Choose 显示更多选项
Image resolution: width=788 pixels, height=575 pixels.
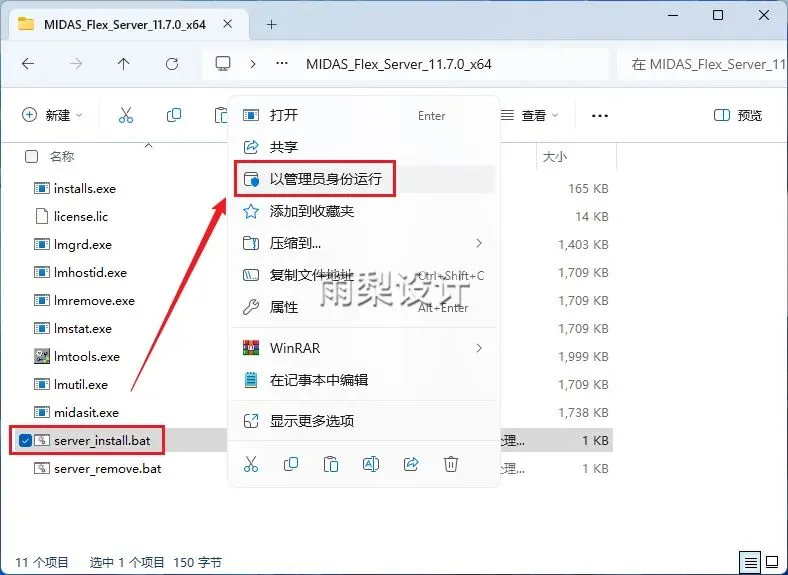click(364, 421)
